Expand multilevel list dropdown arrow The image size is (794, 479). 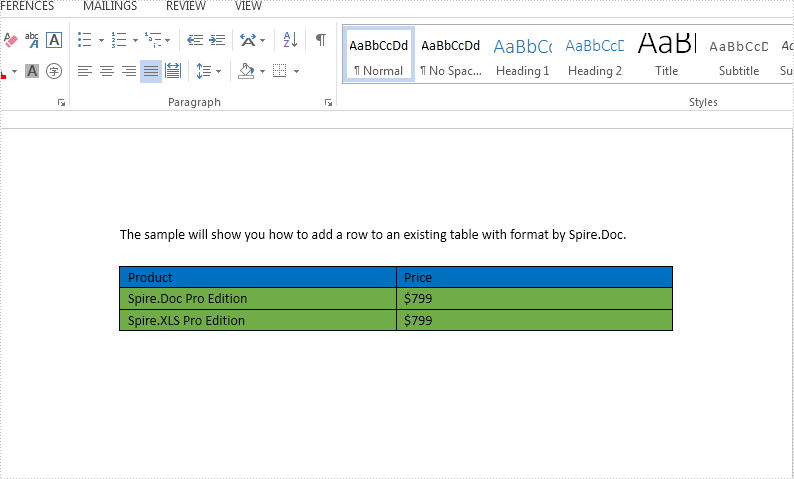tap(168, 40)
